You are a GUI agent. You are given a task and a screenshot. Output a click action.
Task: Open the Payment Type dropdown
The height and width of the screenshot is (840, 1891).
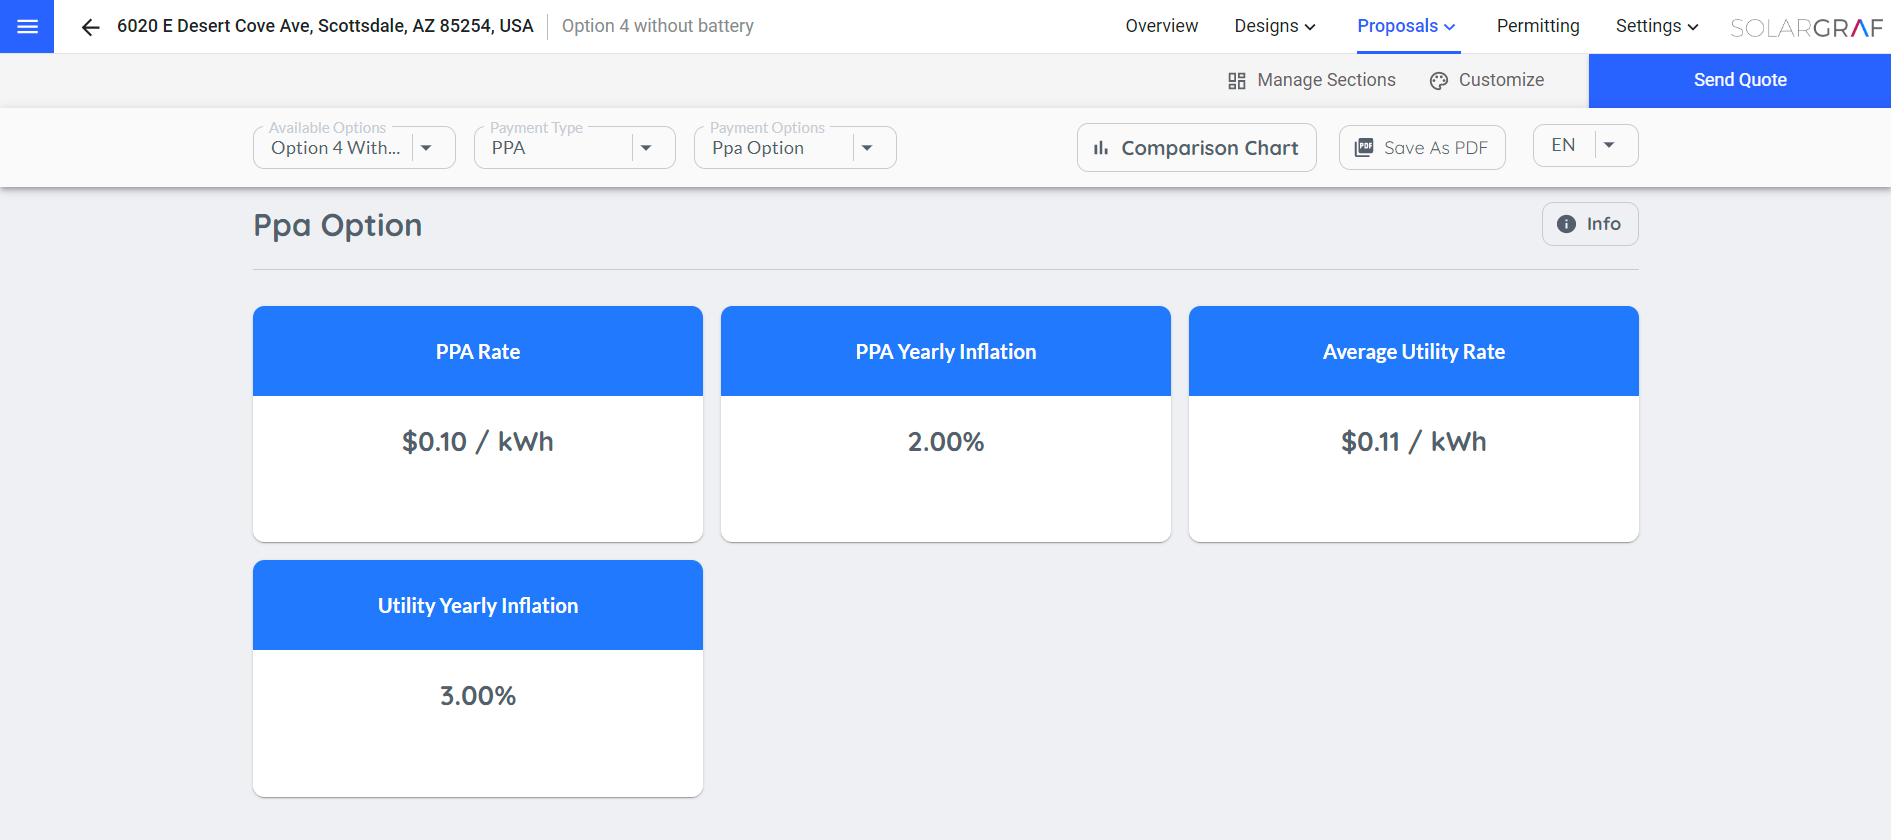pos(646,148)
